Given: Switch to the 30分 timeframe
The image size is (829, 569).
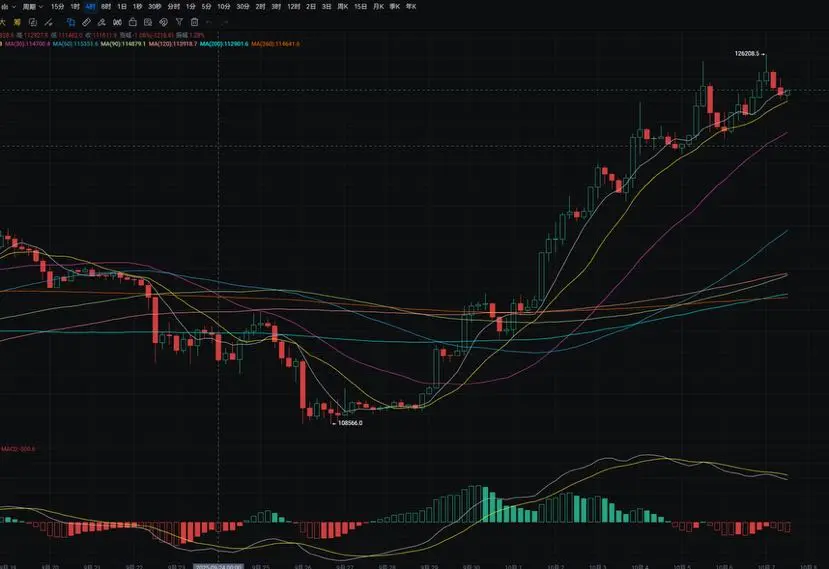Looking at the screenshot, I should click(x=243, y=7).
